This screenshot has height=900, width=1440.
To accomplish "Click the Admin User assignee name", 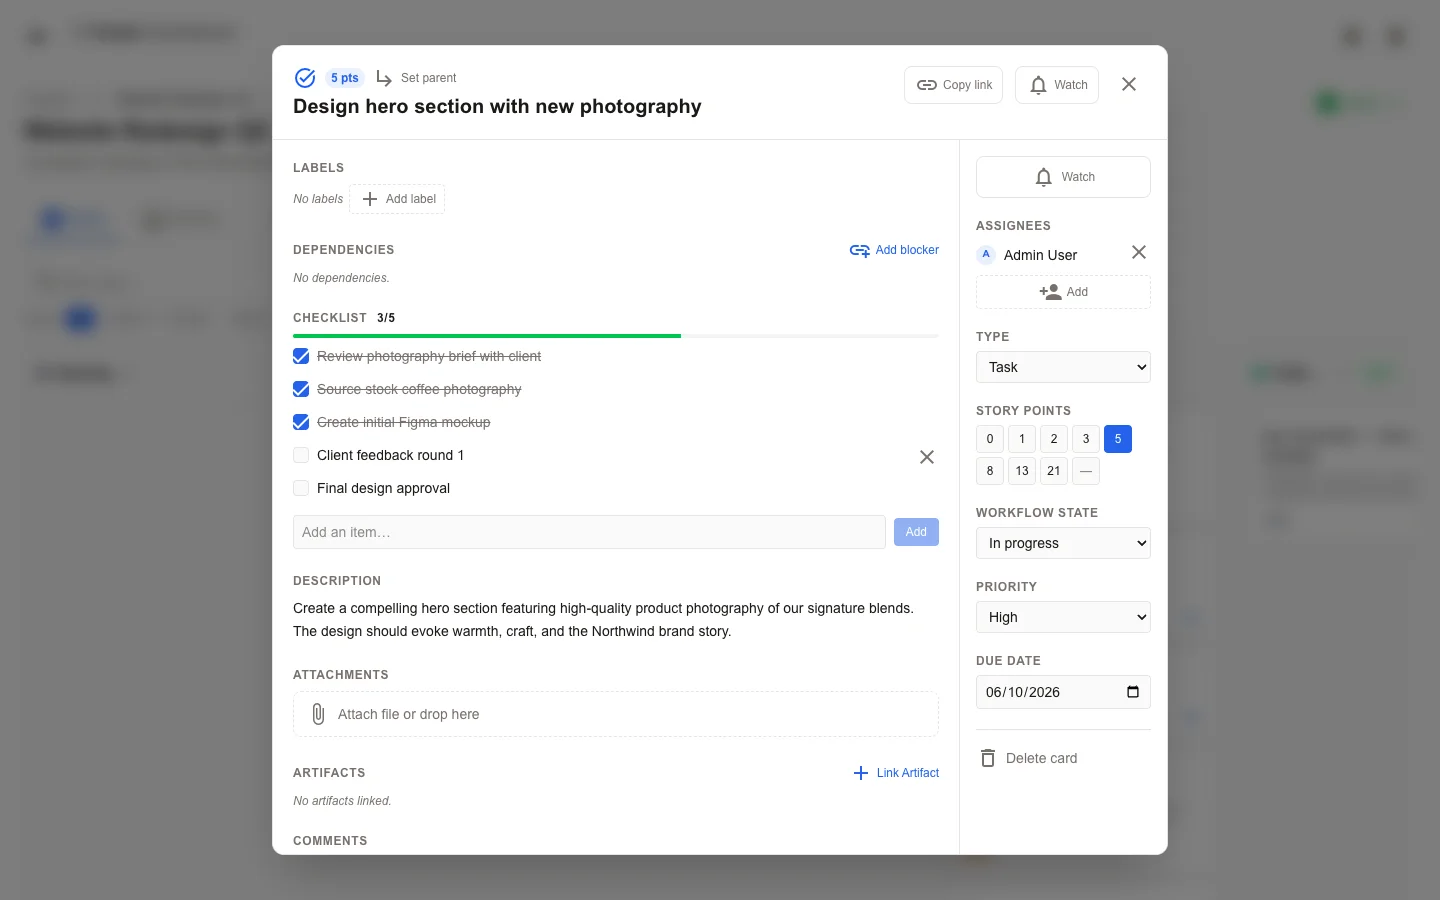I will pyautogui.click(x=1040, y=255).
